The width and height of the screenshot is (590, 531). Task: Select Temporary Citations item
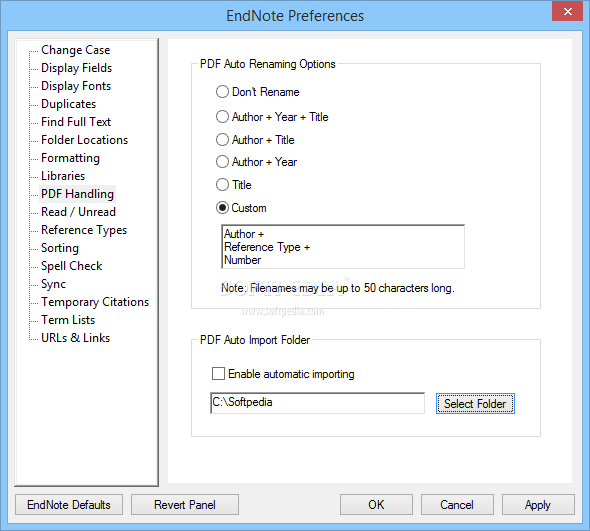tap(95, 302)
